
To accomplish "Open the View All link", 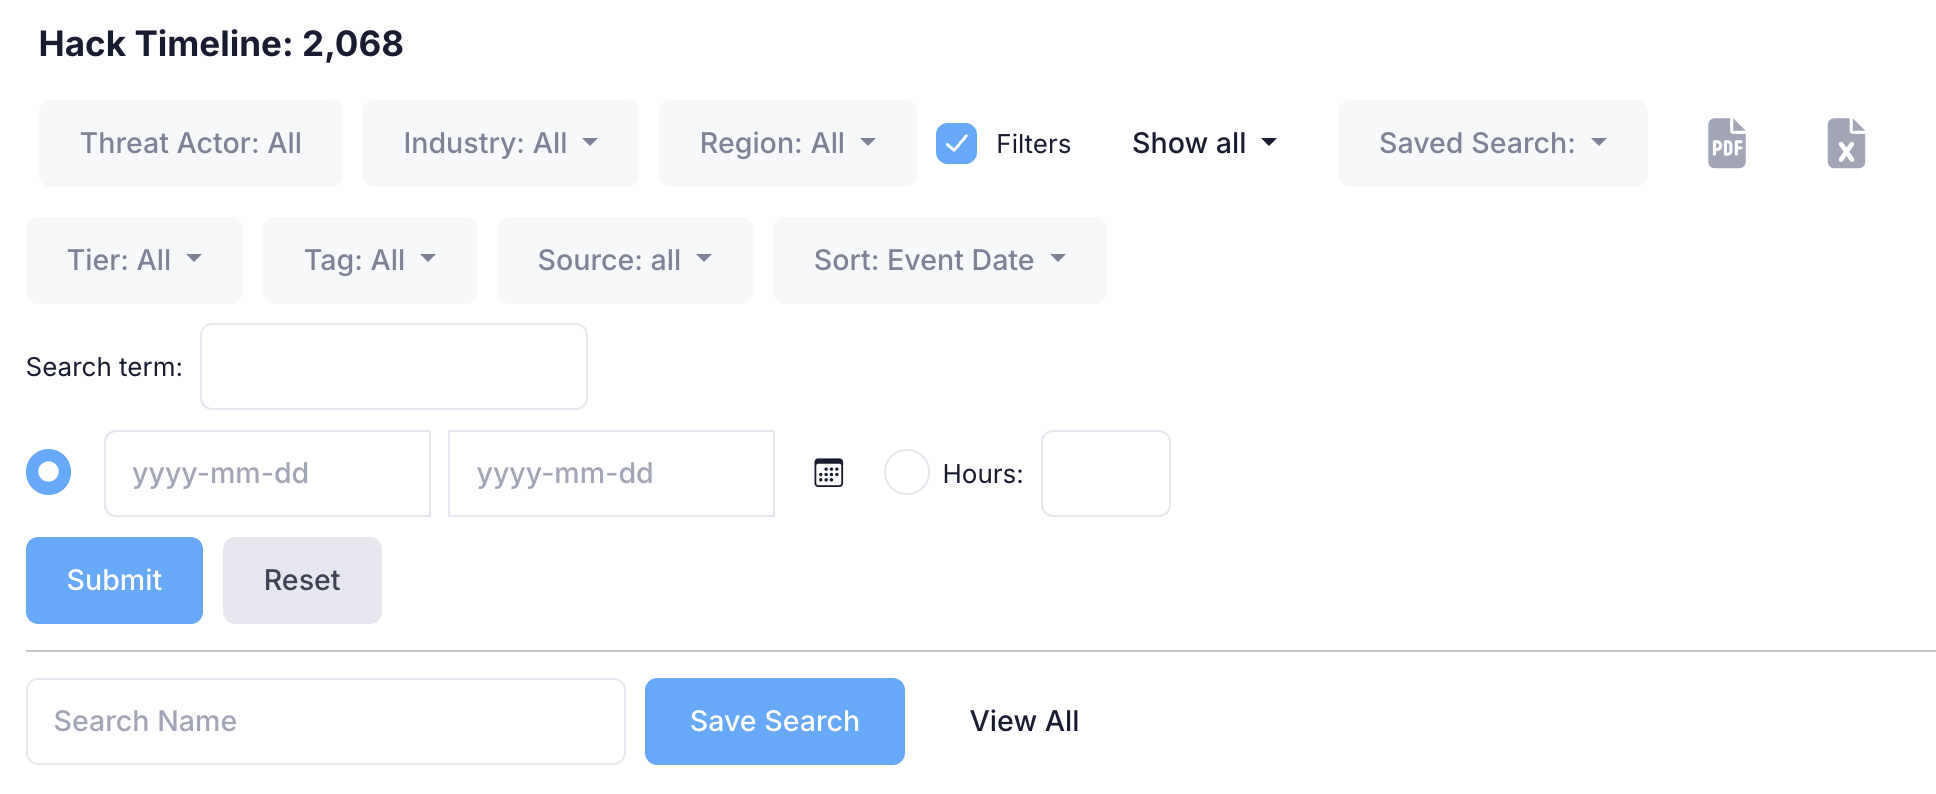I will (1024, 721).
